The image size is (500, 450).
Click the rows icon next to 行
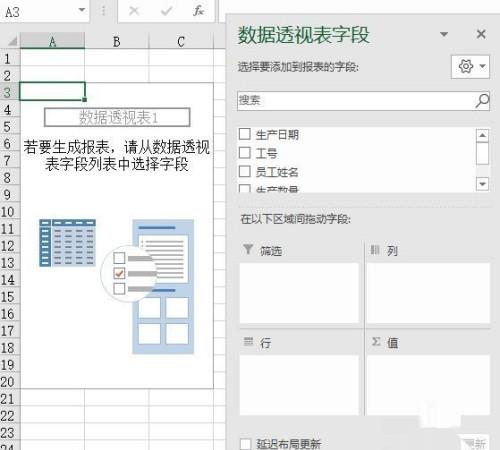click(x=249, y=341)
